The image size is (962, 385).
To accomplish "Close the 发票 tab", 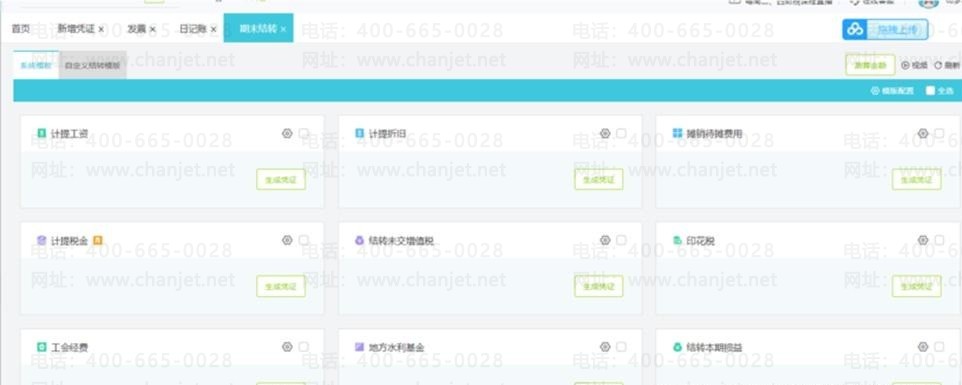I will tap(153, 29).
